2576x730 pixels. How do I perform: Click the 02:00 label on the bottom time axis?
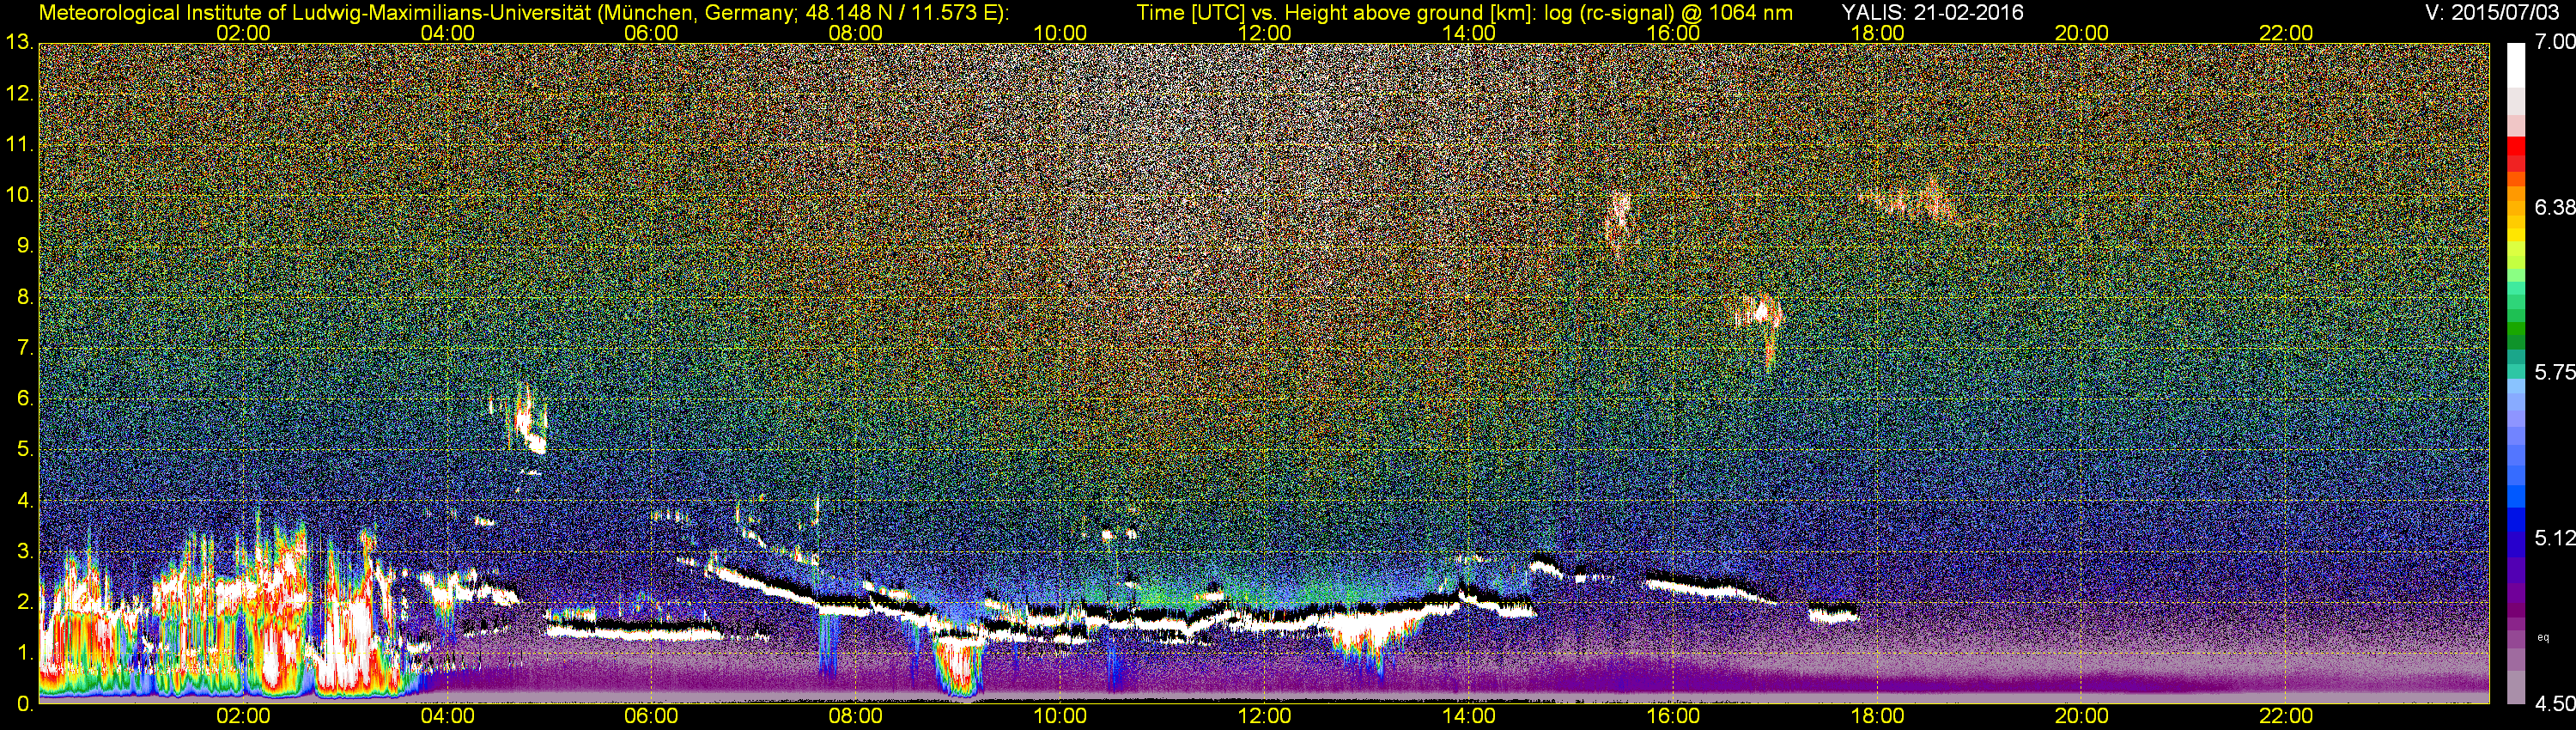(243, 717)
